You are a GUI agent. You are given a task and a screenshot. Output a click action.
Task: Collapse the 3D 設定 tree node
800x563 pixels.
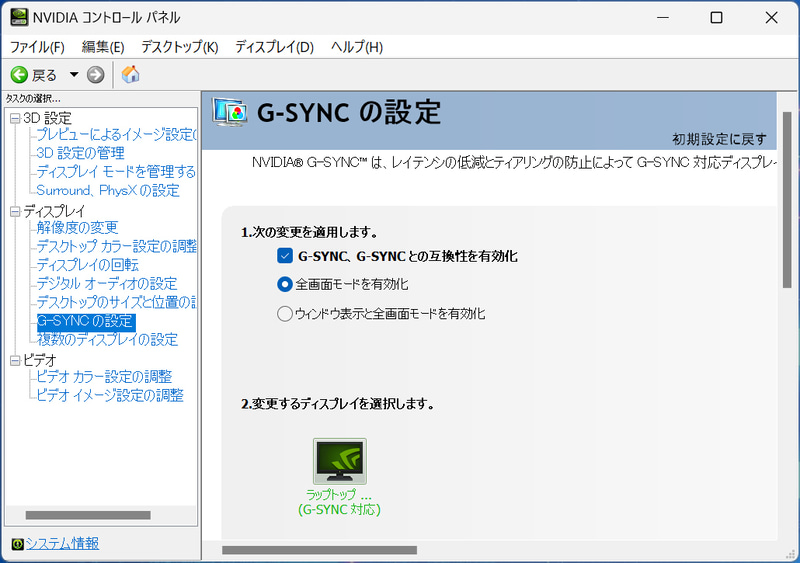[x=15, y=118]
